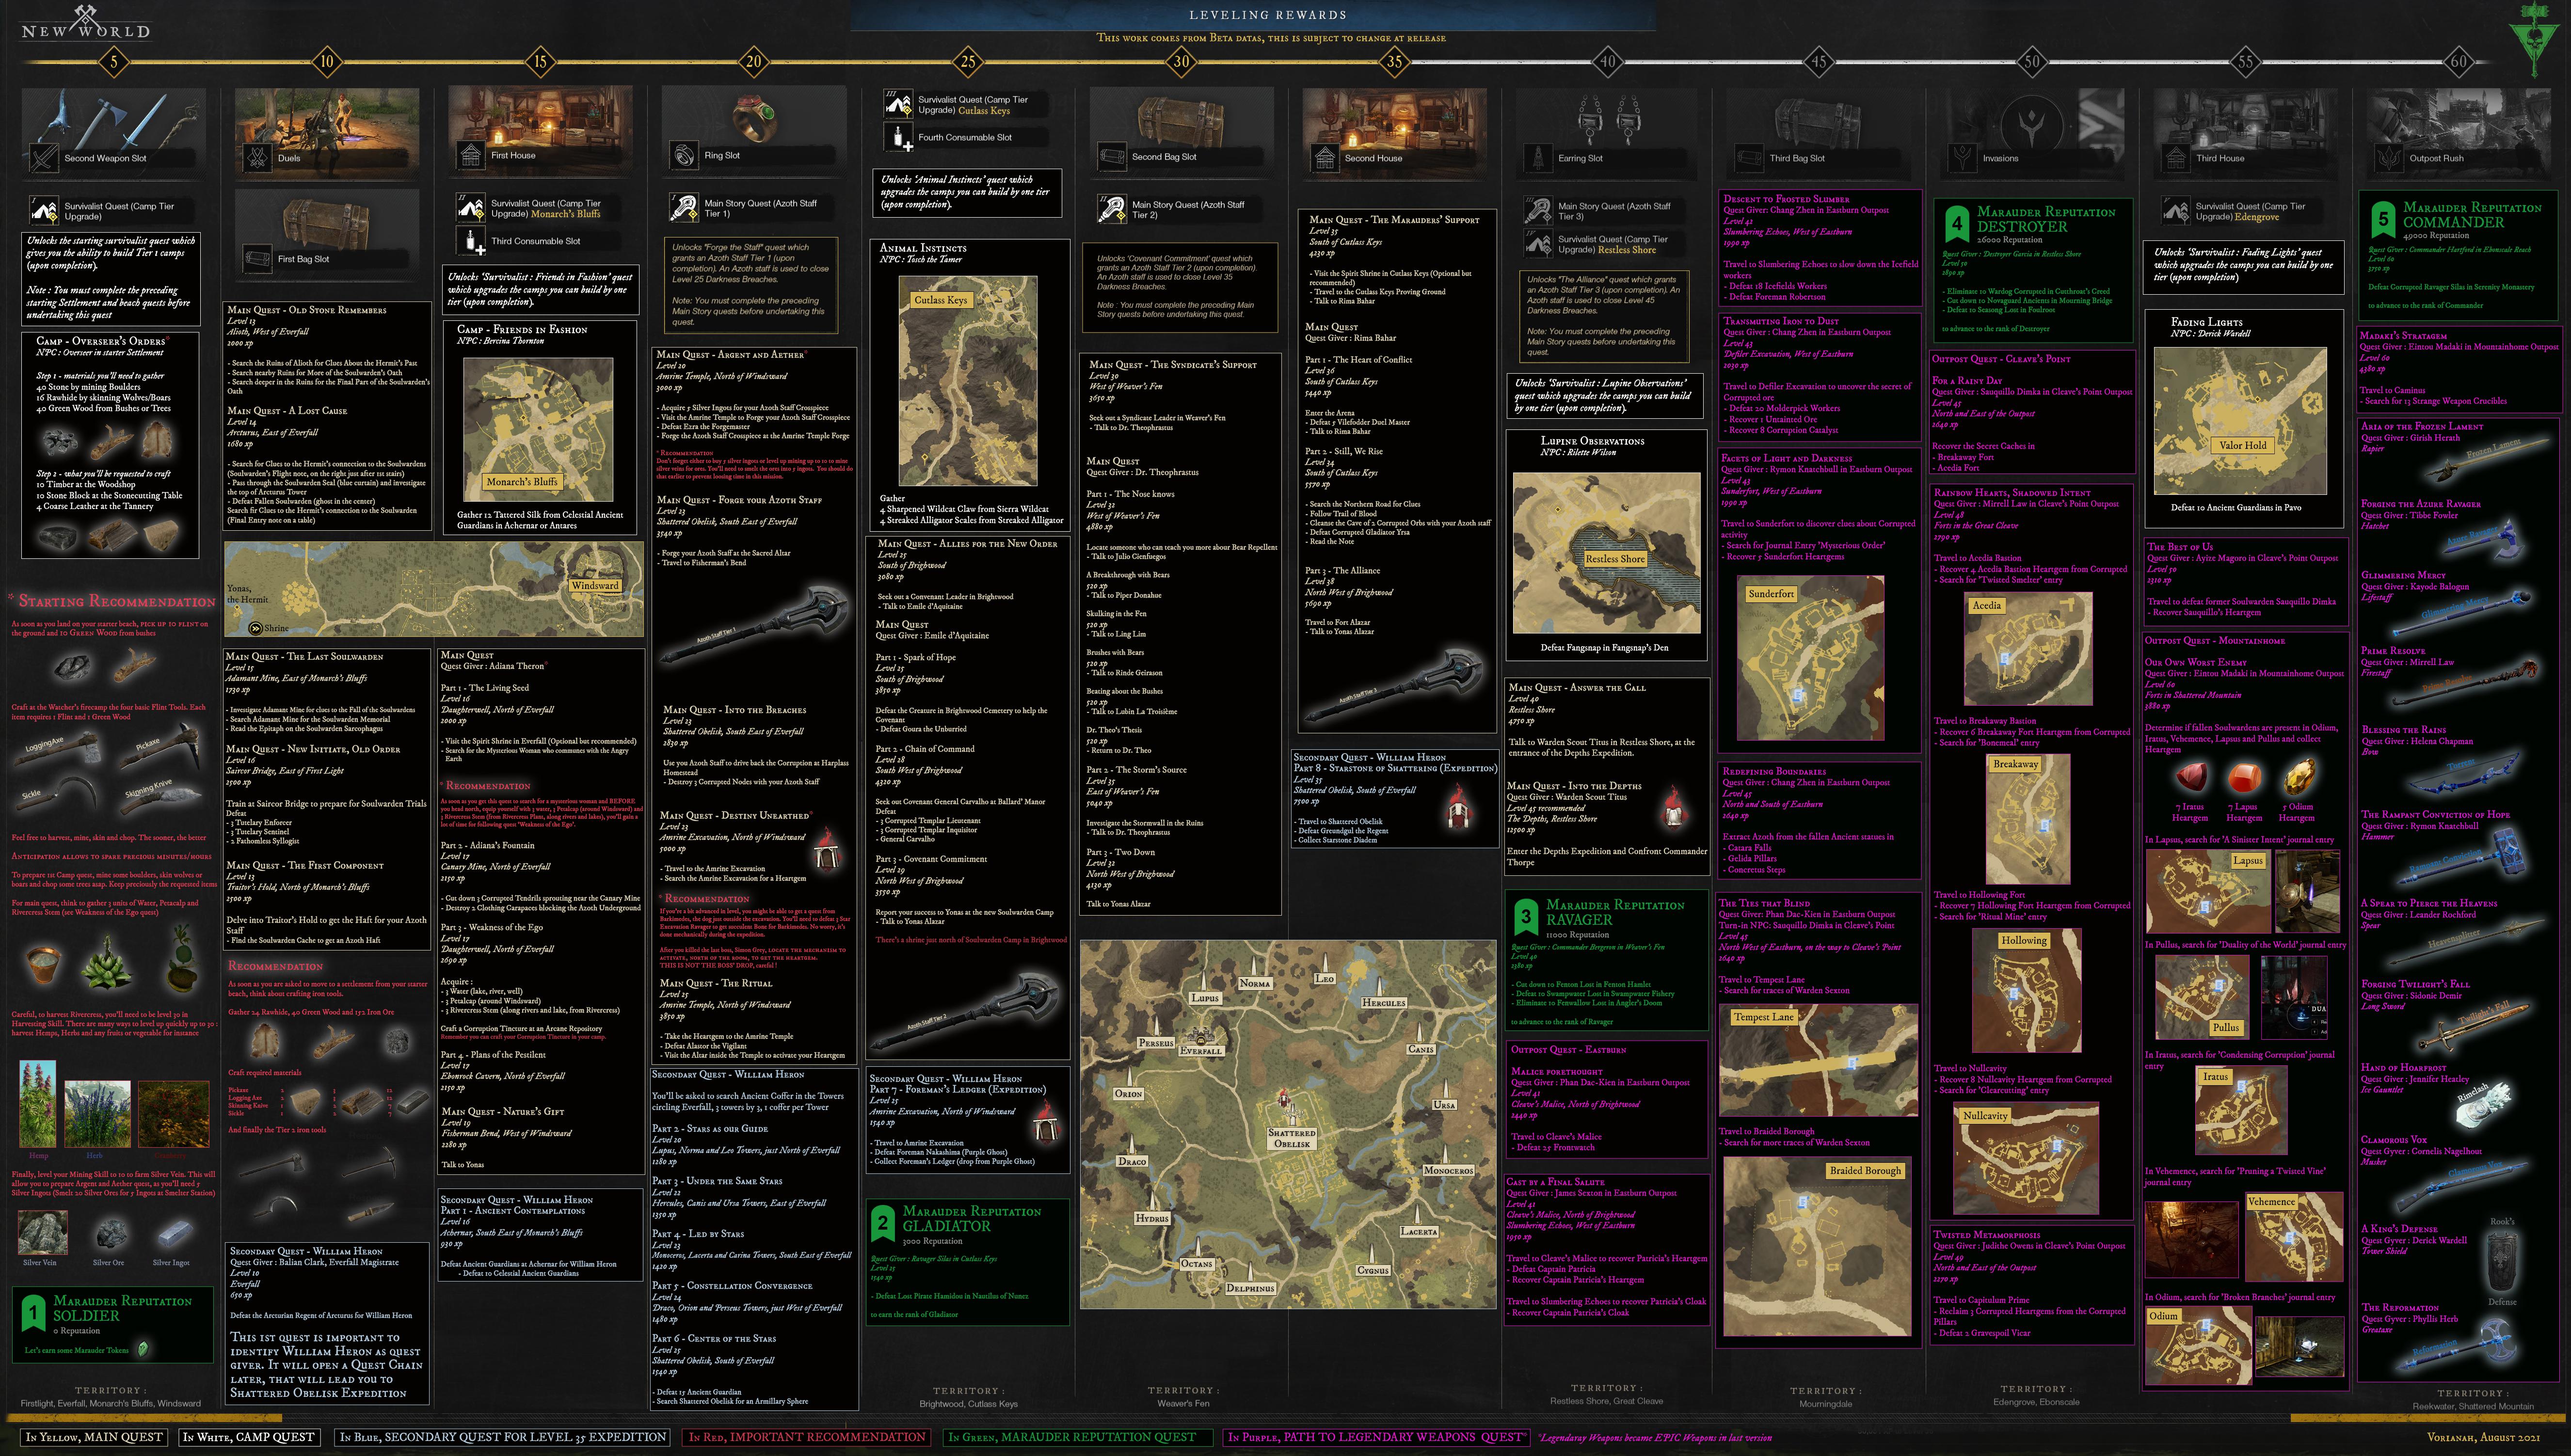2571x1456 pixels.
Task: Click the Fourth Consumable Slot icon
Action: (898, 137)
